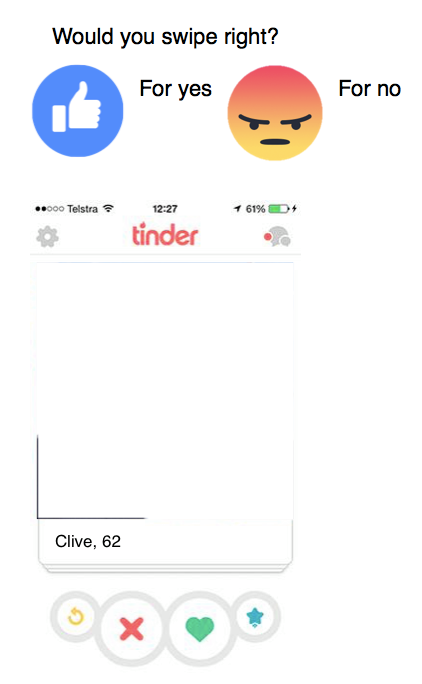Click the 'Would you swipe right?' heading
Image resolution: width=422 pixels, height=684 pixels.
pos(165,37)
